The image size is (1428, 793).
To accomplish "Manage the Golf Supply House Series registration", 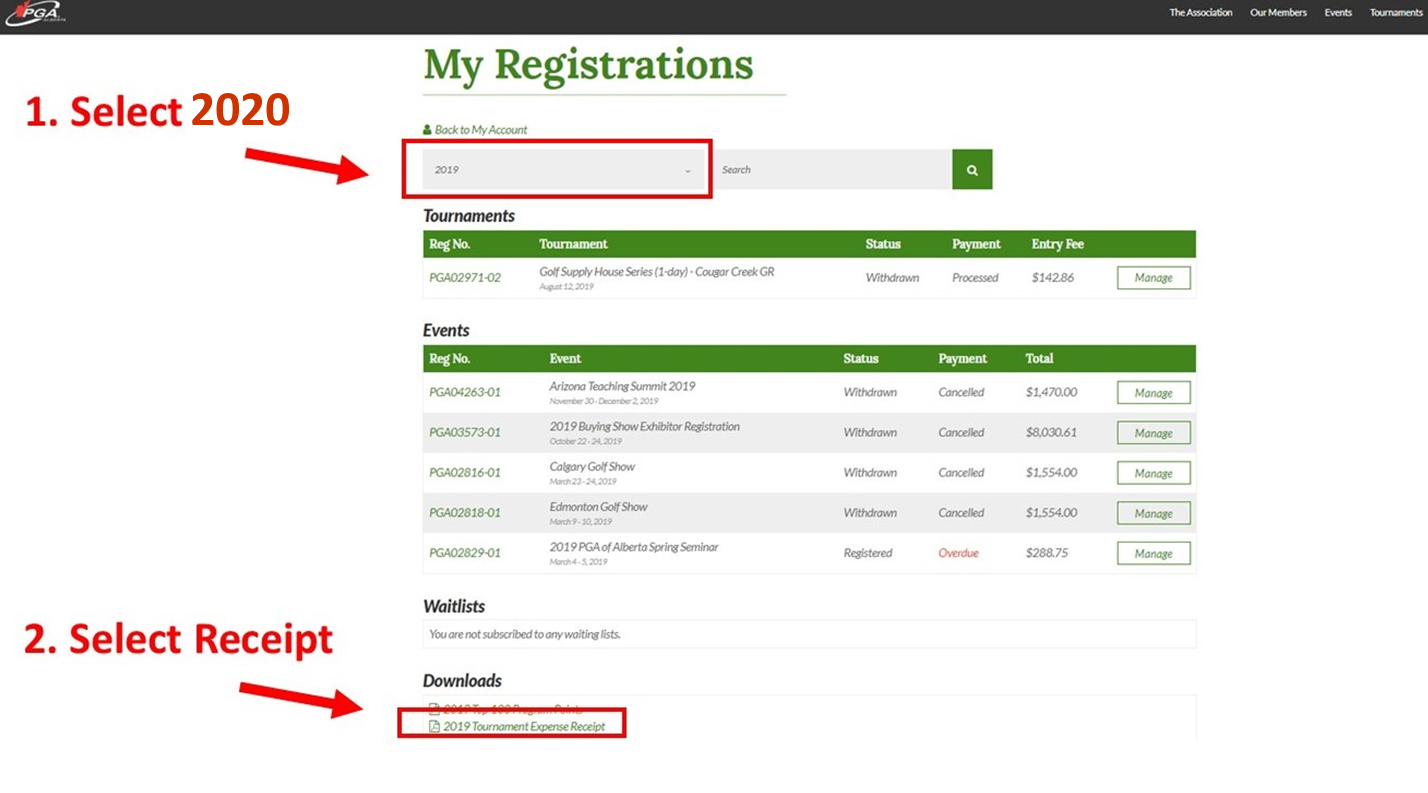I will (1153, 278).
